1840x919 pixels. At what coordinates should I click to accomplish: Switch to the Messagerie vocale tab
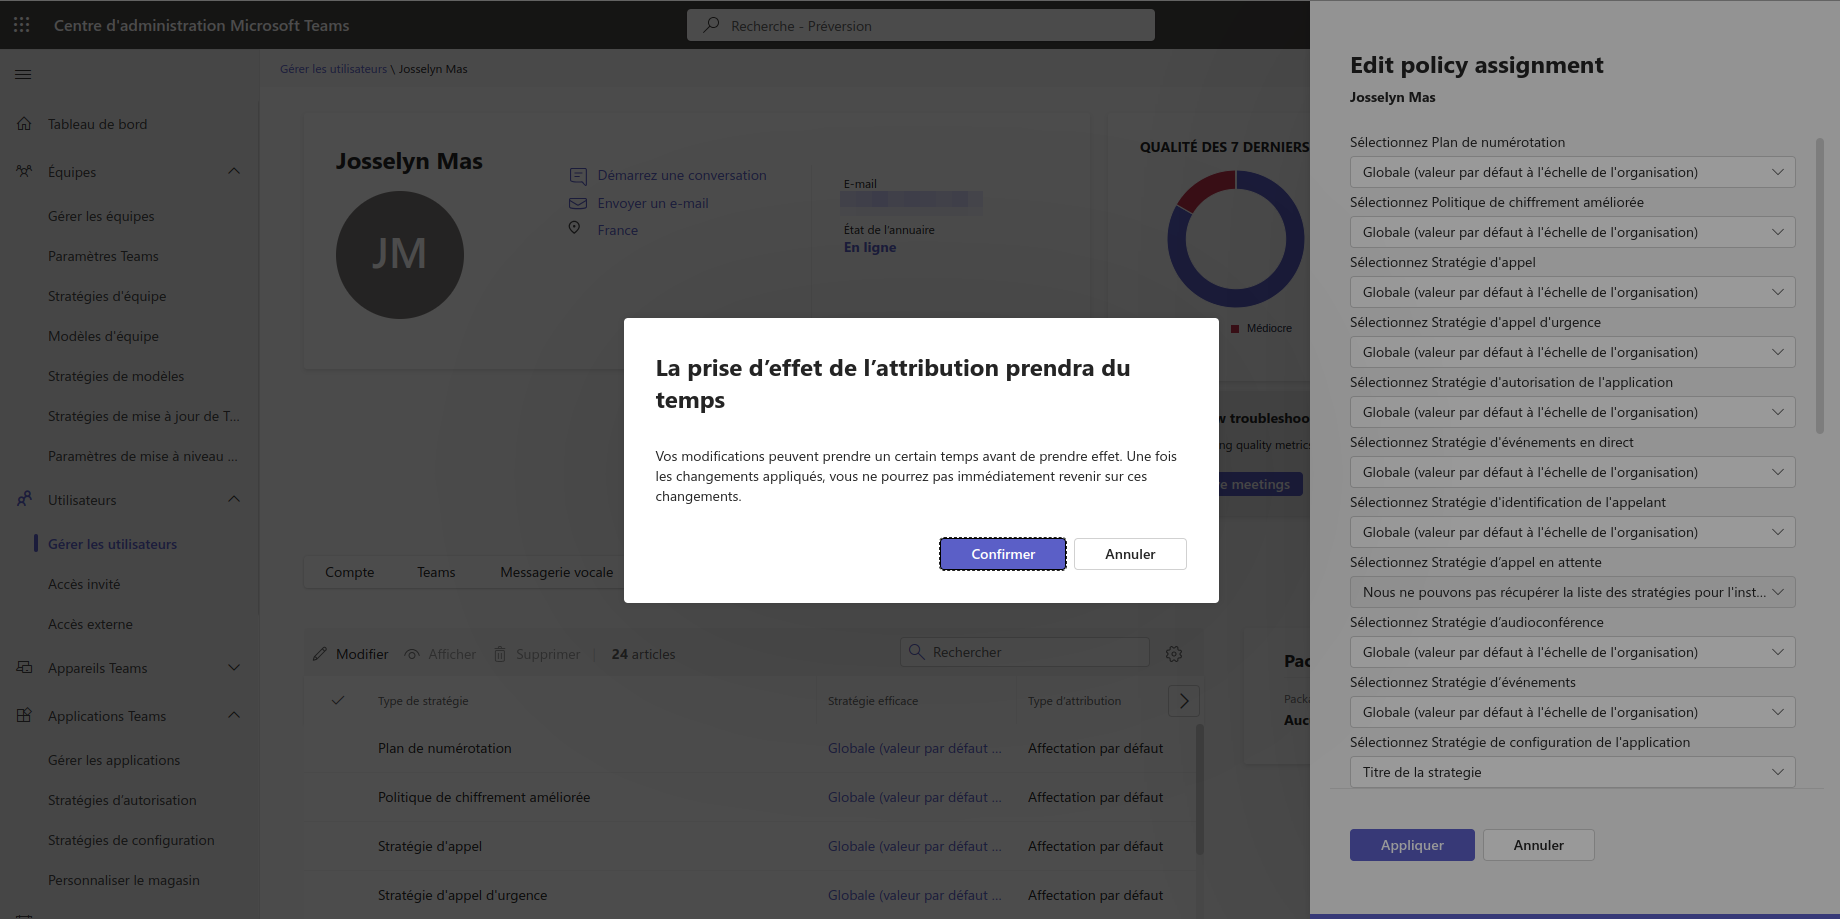click(x=556, y=572)
